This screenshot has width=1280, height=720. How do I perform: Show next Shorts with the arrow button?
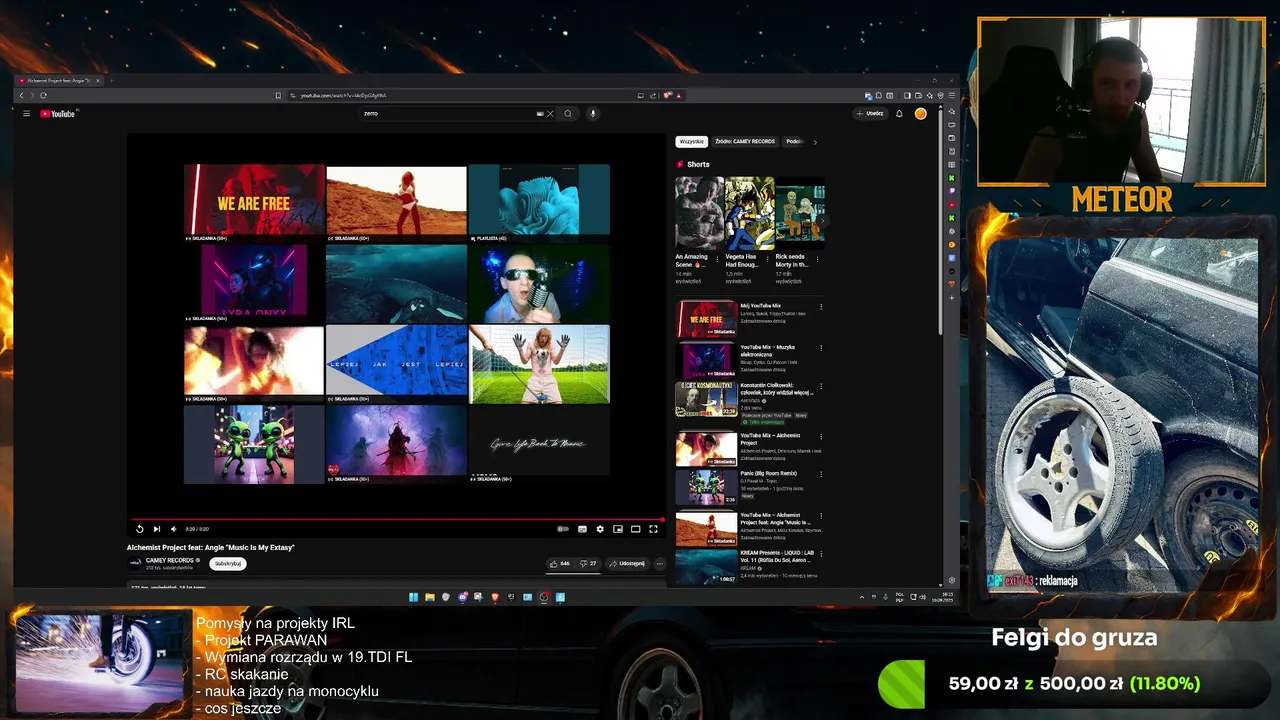821,219
